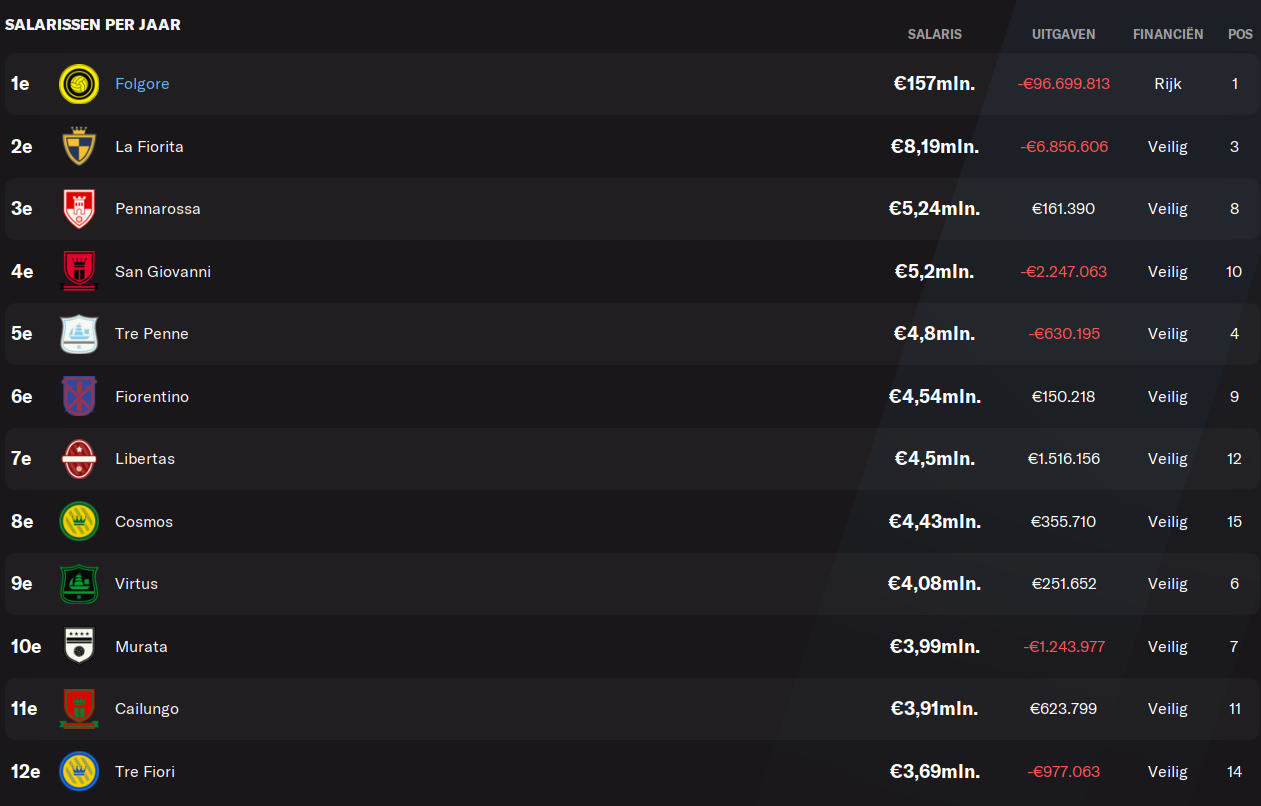Select the Libertas round badge
Image resolution: width=1261 pixels, height=806 pixels.
coord(79,459)
